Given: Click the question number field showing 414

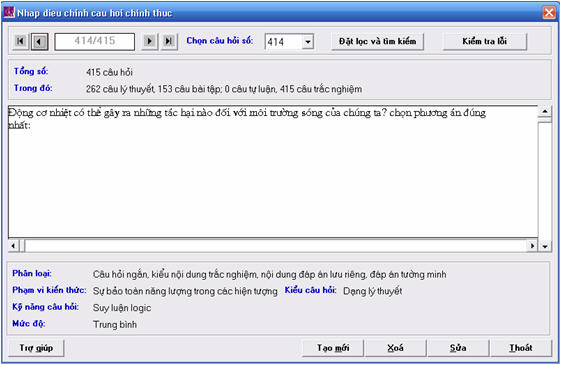Looking at the screenshot, I should (x=283, y=42).
